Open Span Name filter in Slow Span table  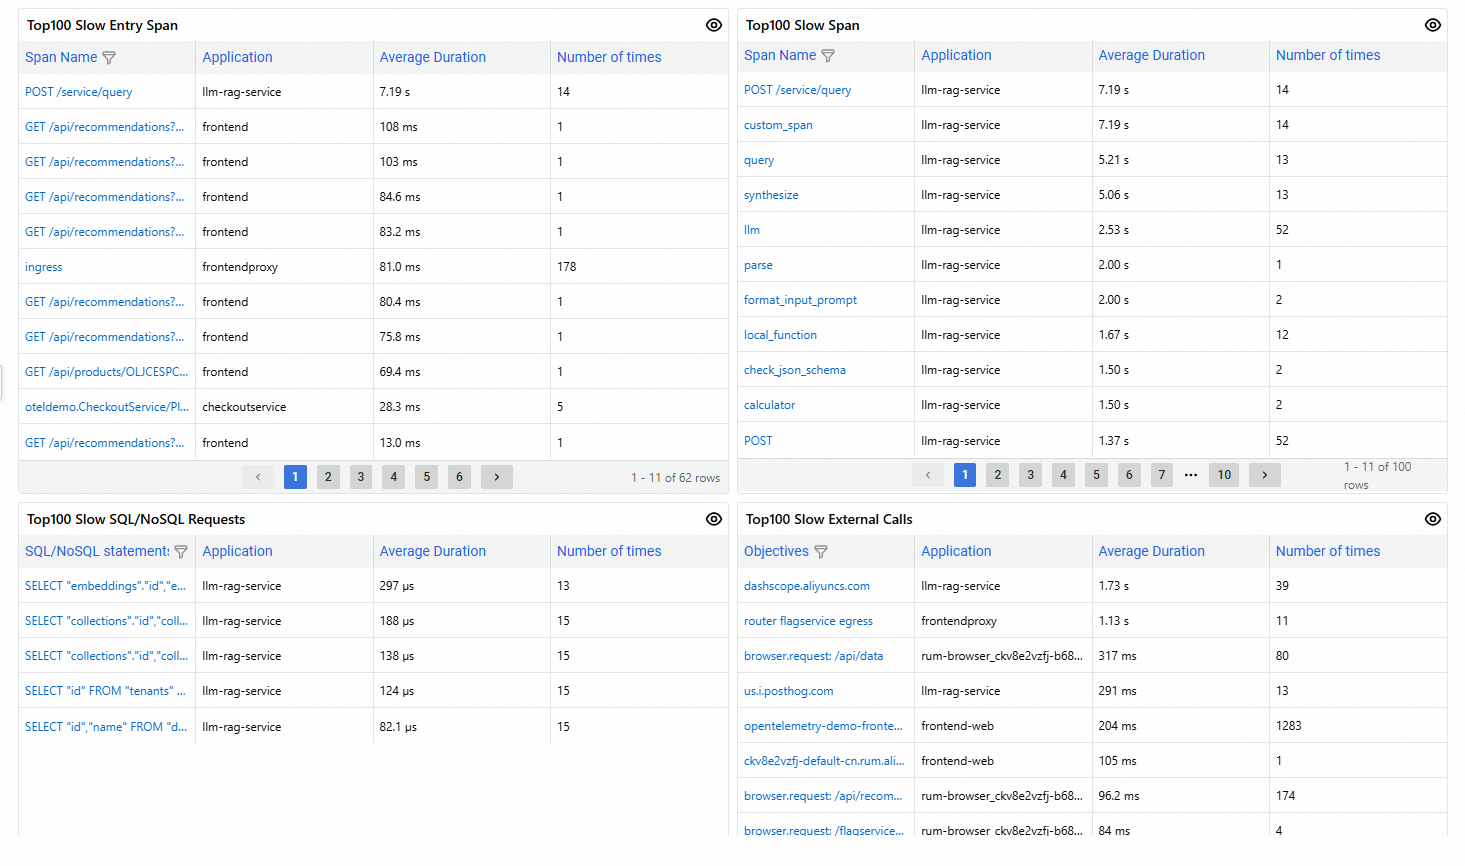pos(828,56)
